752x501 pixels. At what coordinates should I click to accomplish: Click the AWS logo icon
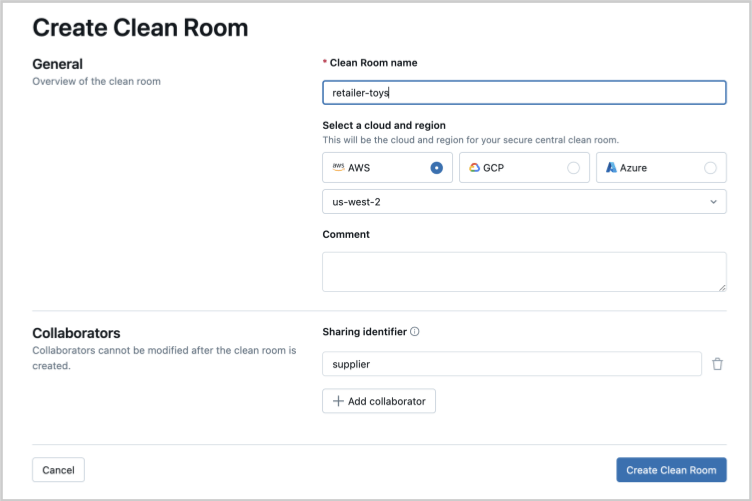coord(339,168)
